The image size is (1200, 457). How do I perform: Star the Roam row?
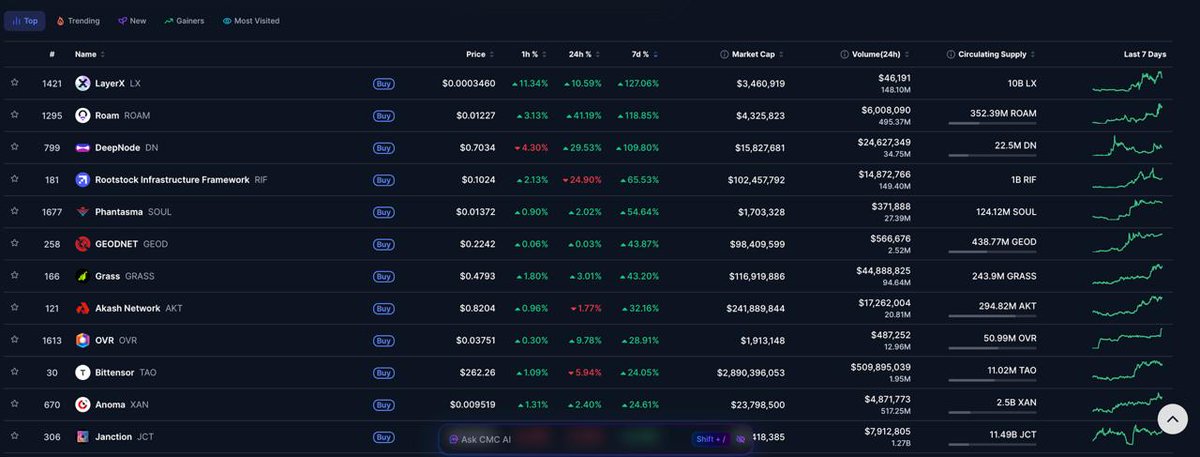[14, 115]
